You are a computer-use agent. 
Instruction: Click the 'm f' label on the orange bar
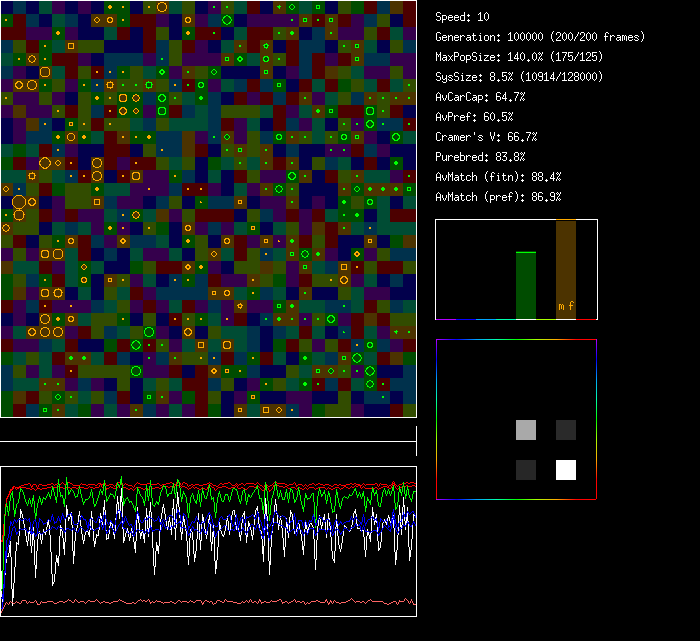tap(566, 307)
